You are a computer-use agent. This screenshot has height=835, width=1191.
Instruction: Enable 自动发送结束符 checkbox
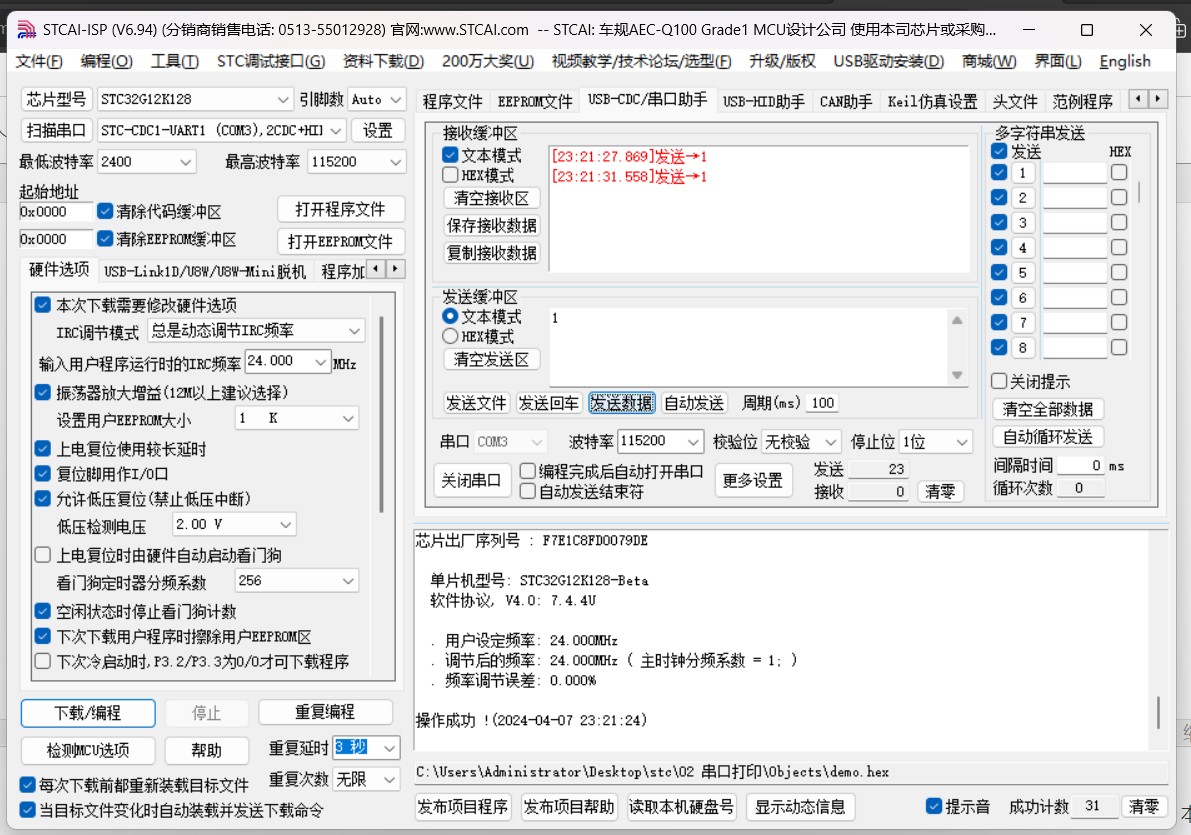527,491
